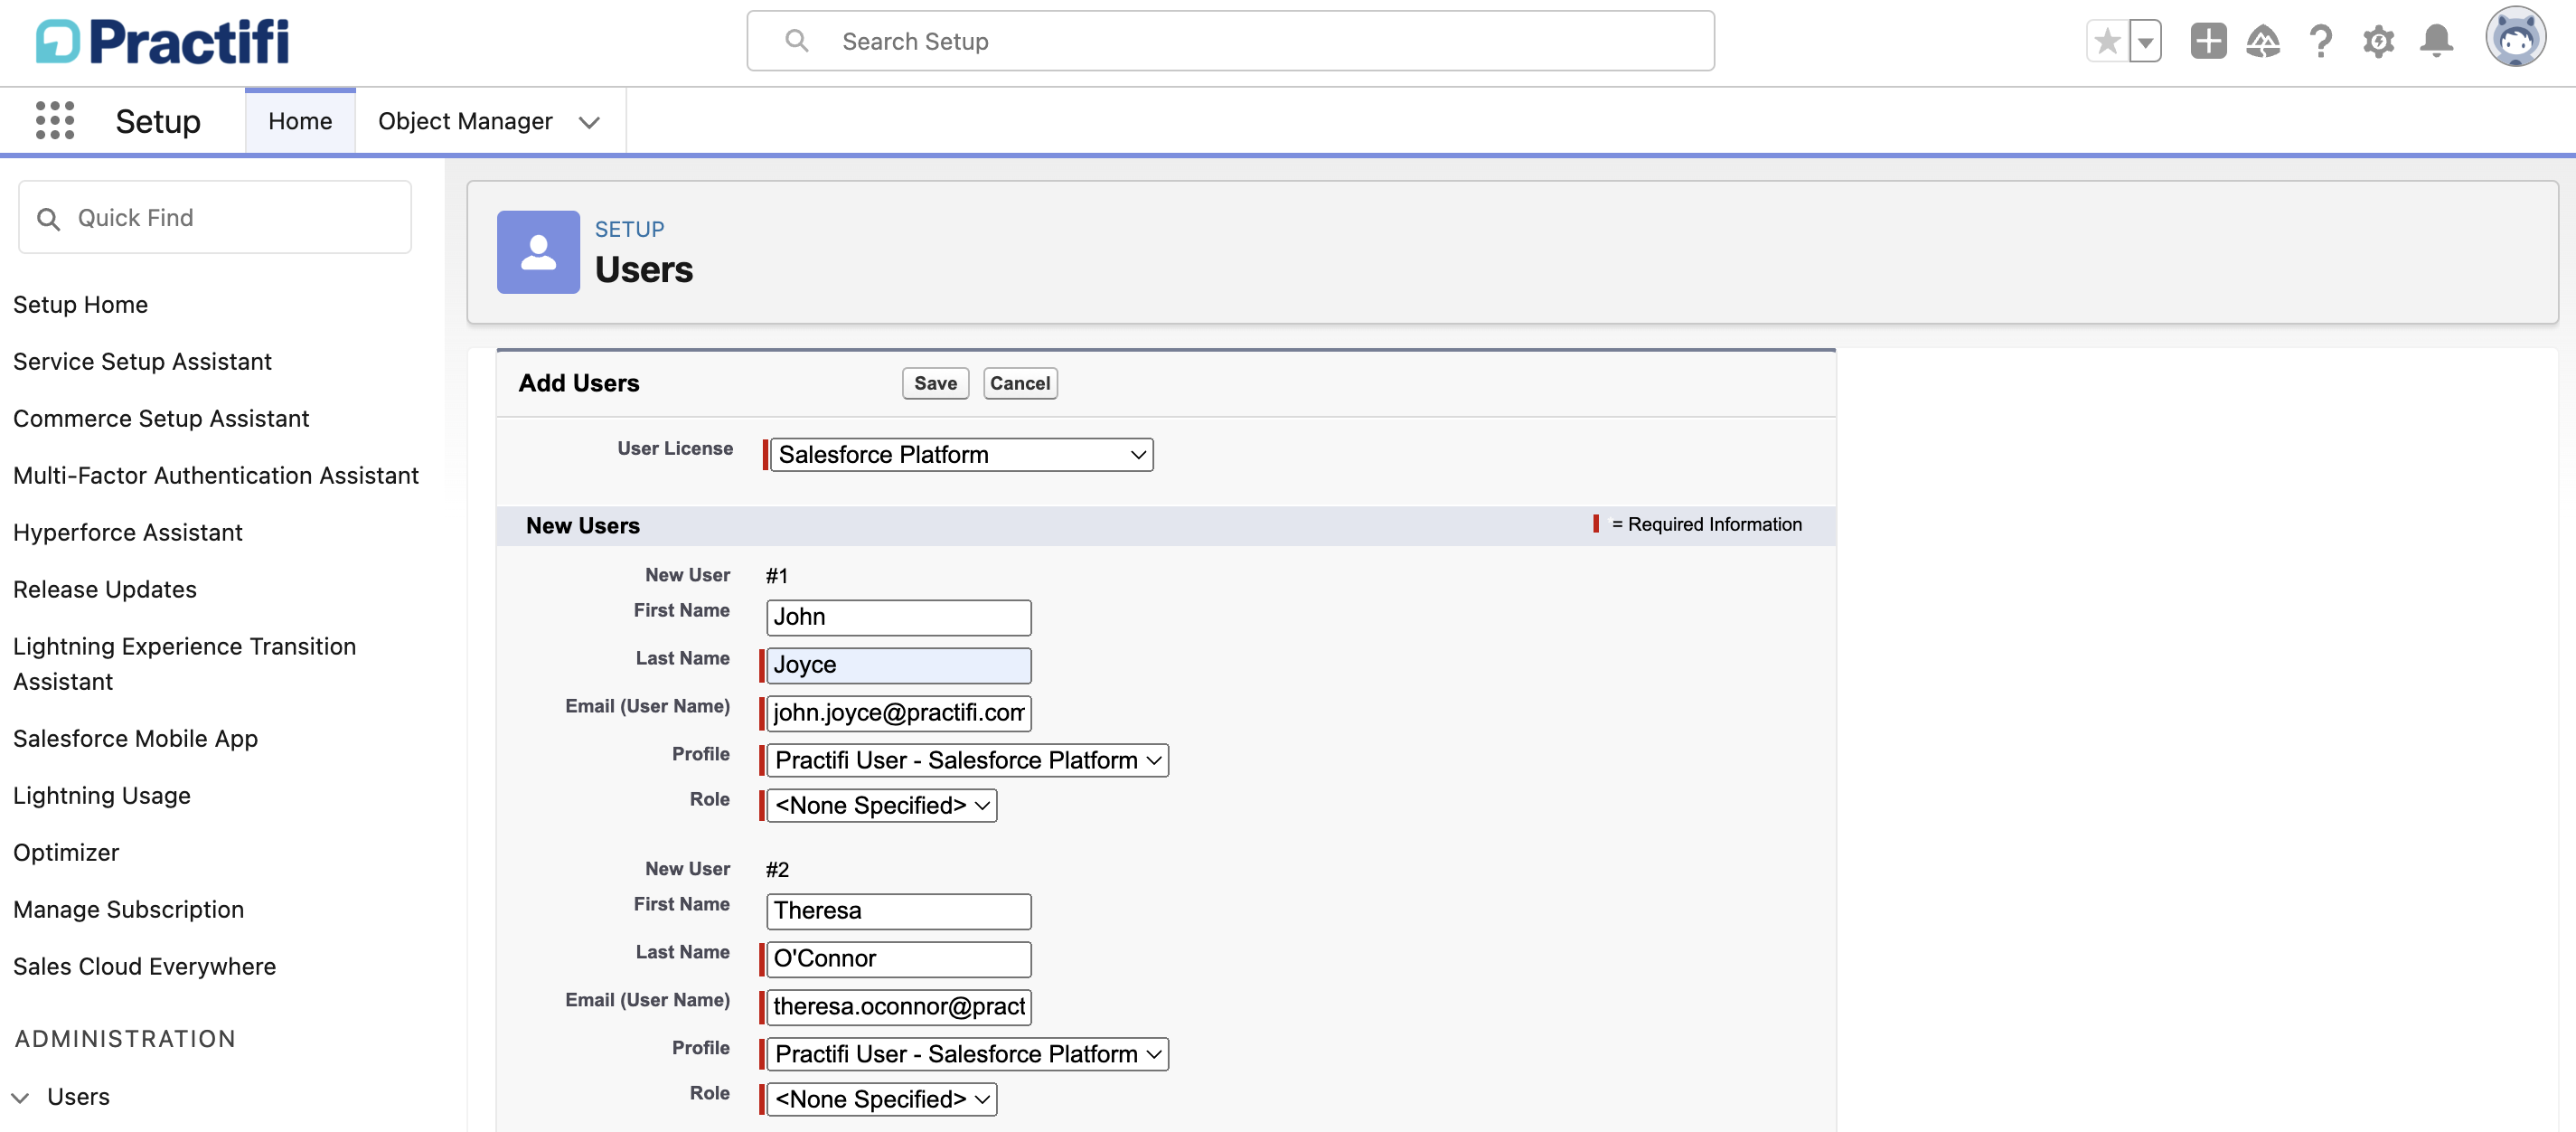Cancel adding users
This screenshot has height=1132, width=2576.
(1020, 383)
